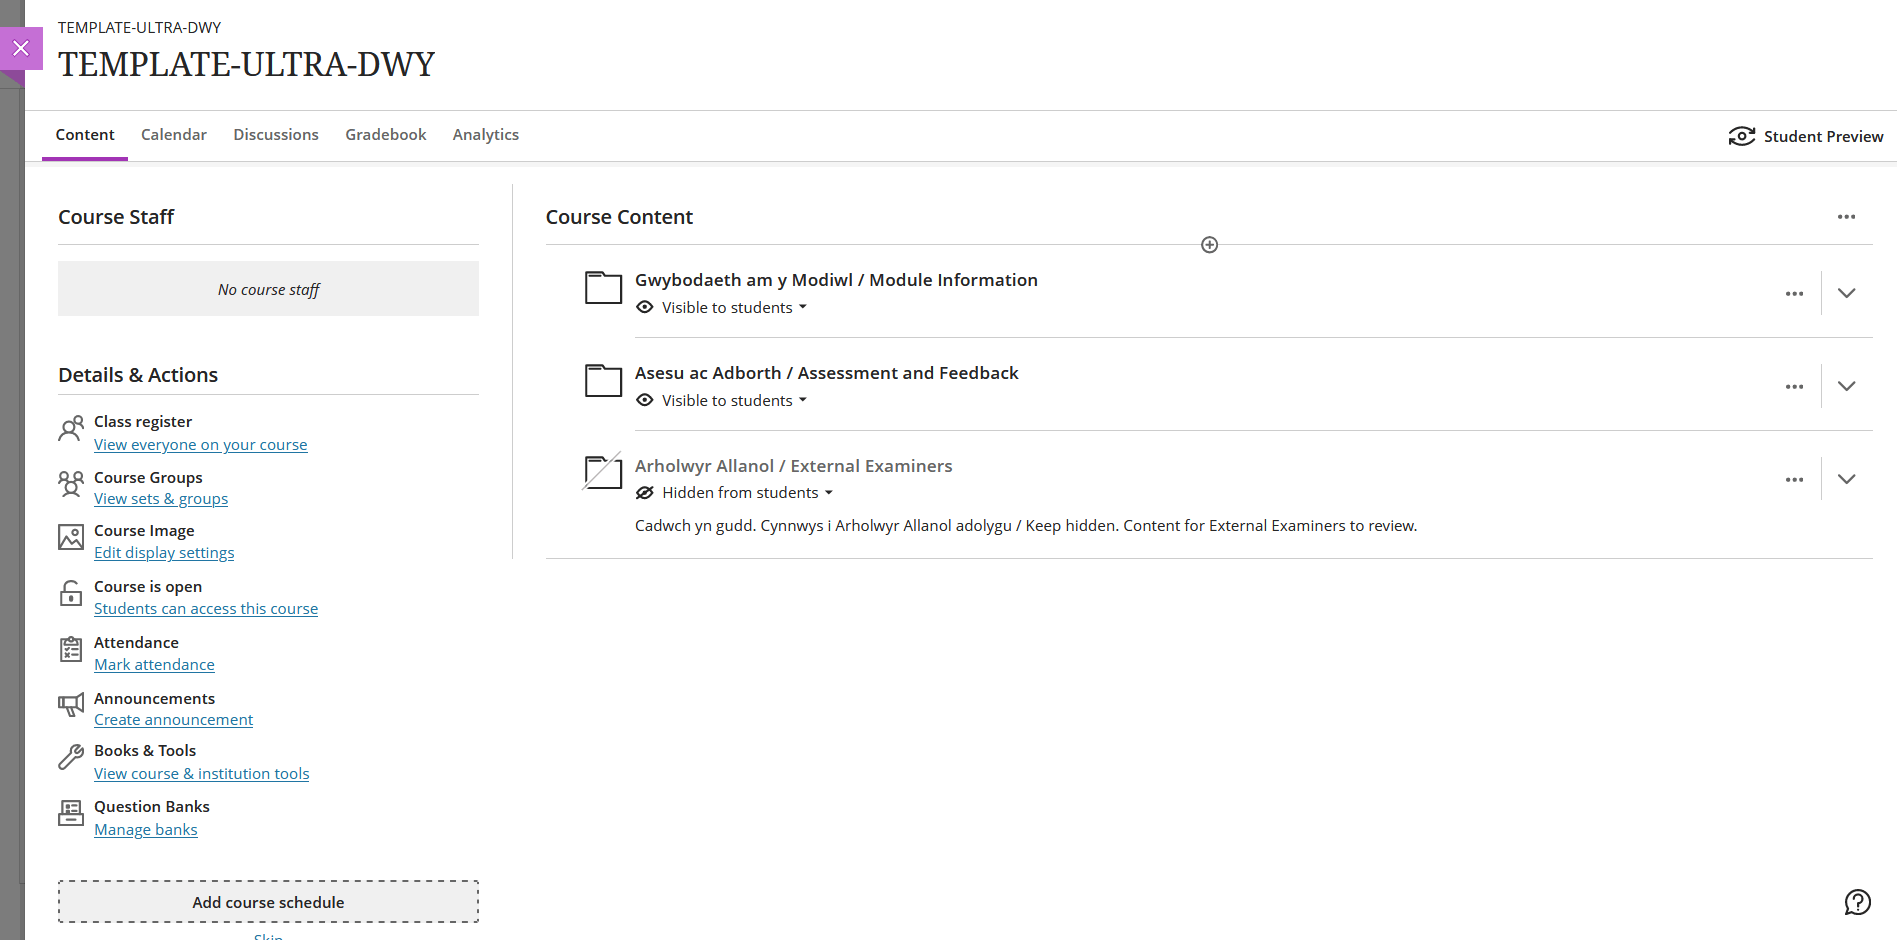Click the Mark attendance link

point(154,665)
